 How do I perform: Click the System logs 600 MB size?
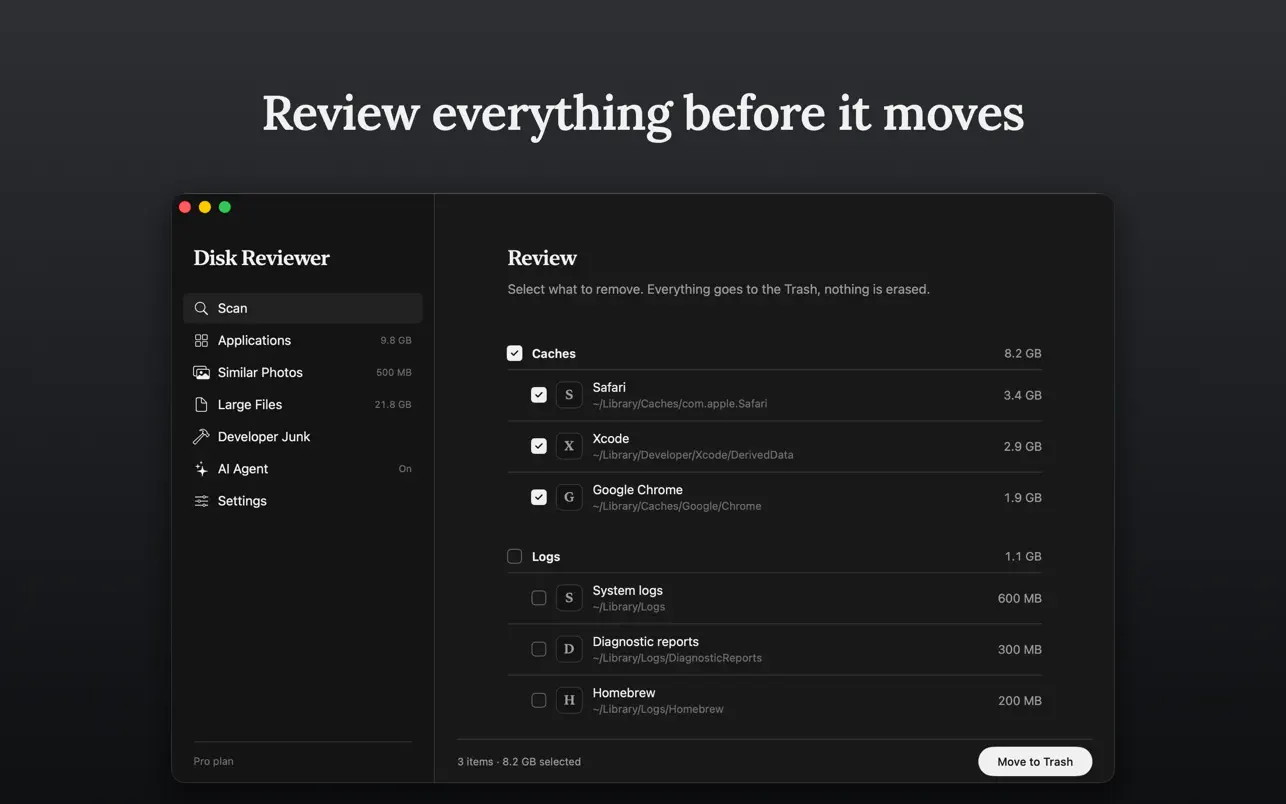(x=1020, y=598)
